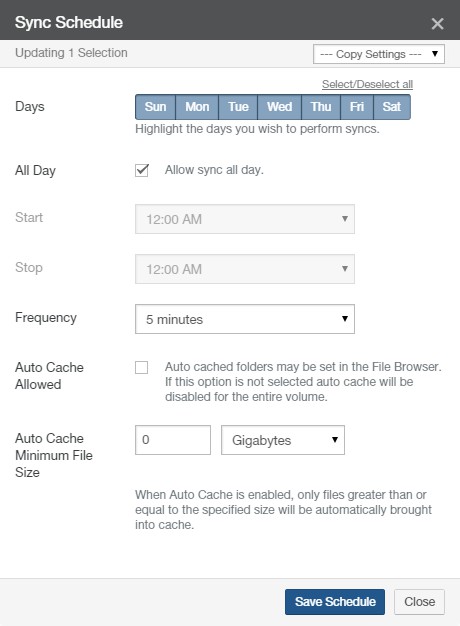This screenshot has height=626, width=460.
Task: Open the Stop time dropdown
Action: point(245,269)
